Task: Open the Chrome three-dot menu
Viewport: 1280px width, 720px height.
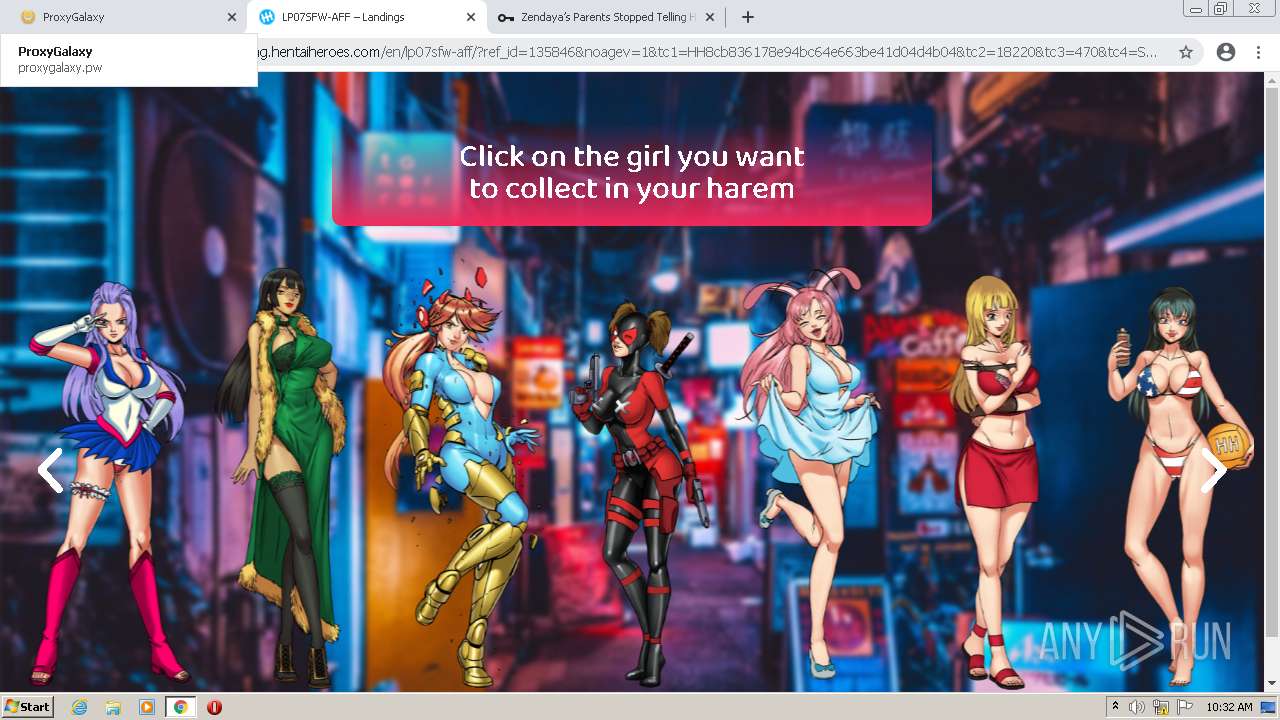Action: (1258, 52)
